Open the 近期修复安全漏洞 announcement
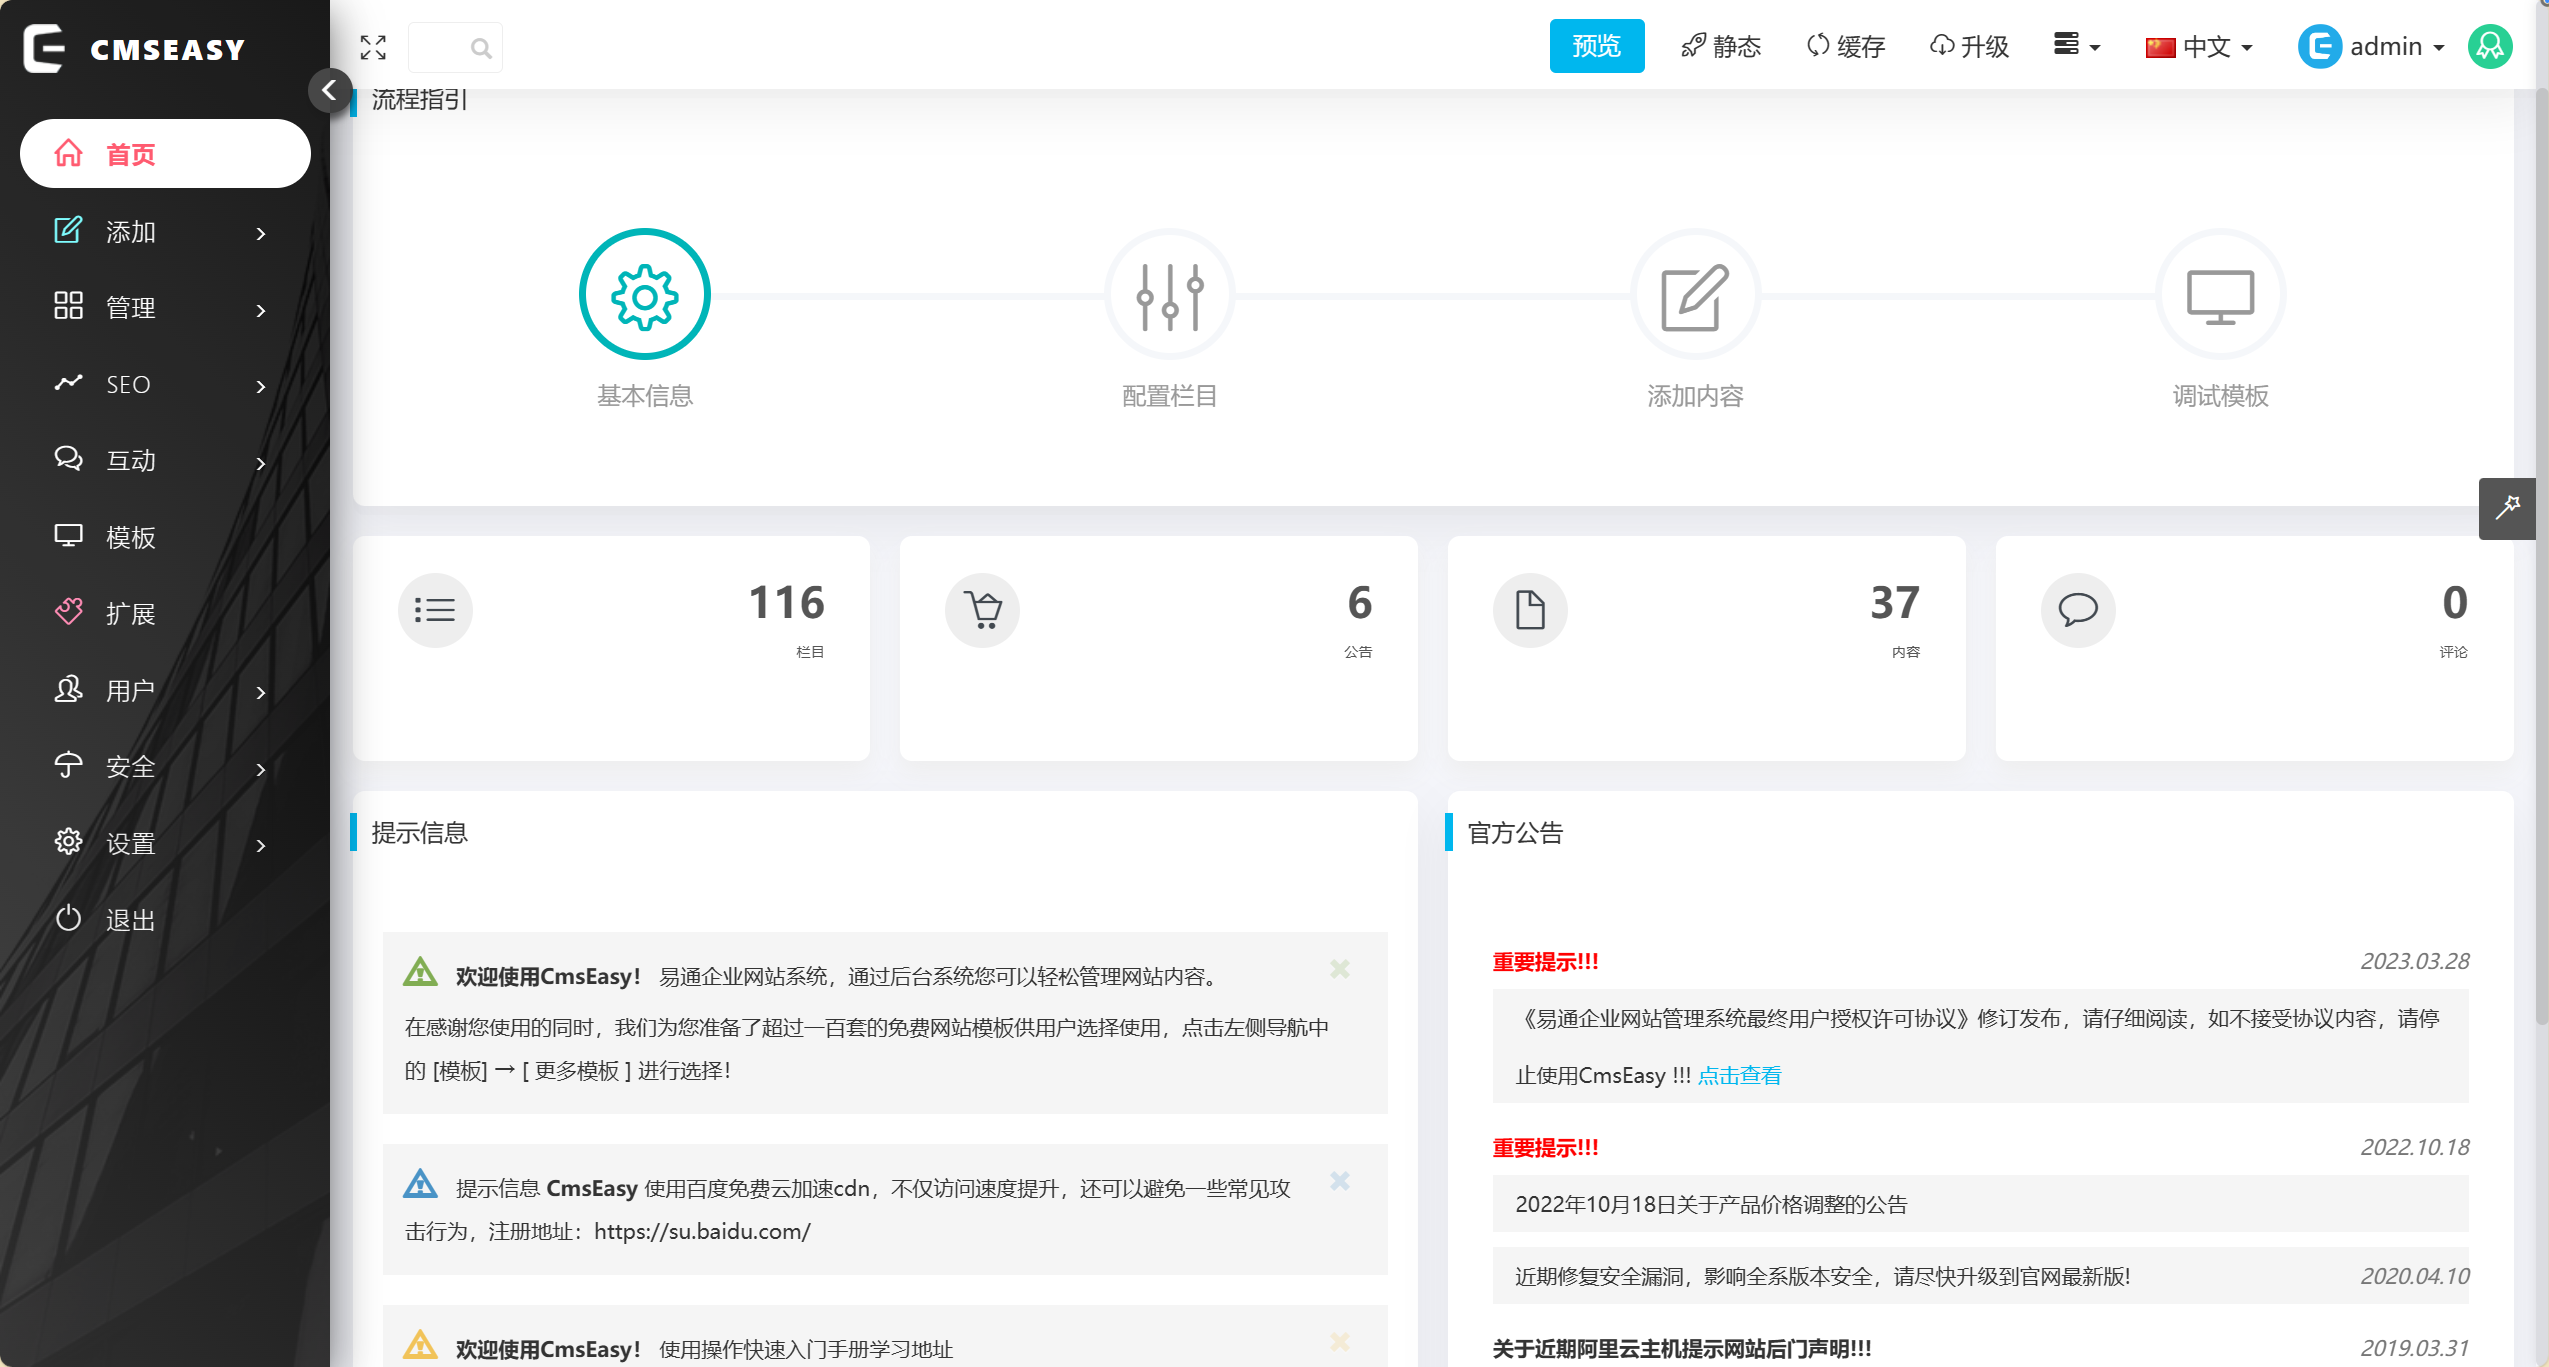Screen dimensions: 2549x1367 (x=1822, y=1276)
